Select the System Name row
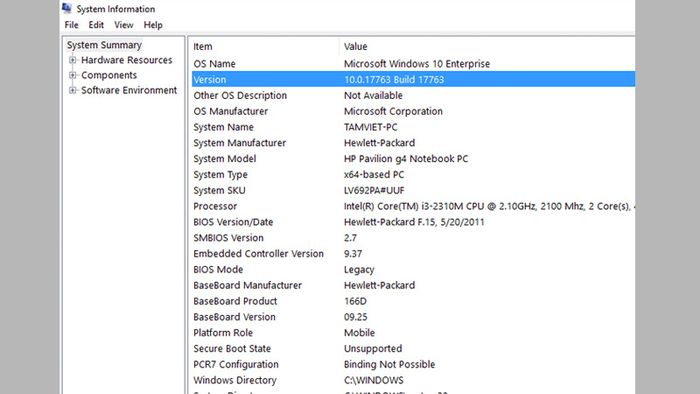 coord(413,127)
